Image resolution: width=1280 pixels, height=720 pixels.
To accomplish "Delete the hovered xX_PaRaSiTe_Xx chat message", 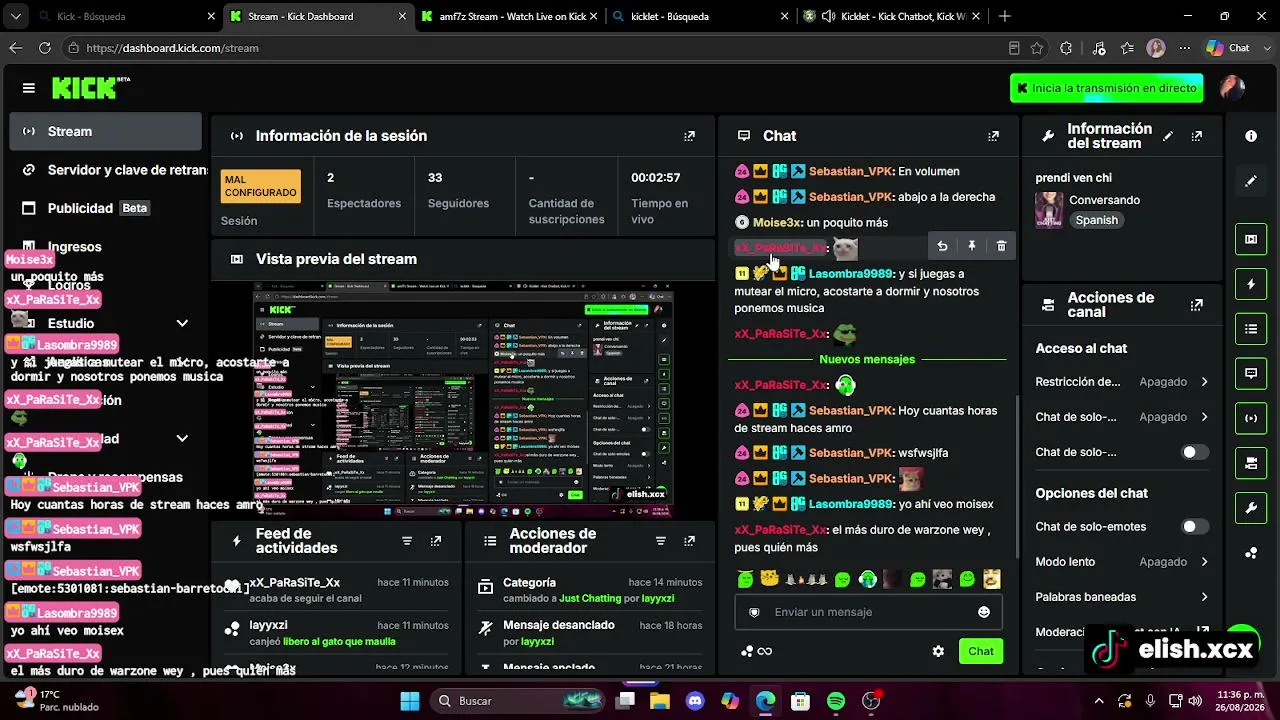I will (x=1001, y=246).
